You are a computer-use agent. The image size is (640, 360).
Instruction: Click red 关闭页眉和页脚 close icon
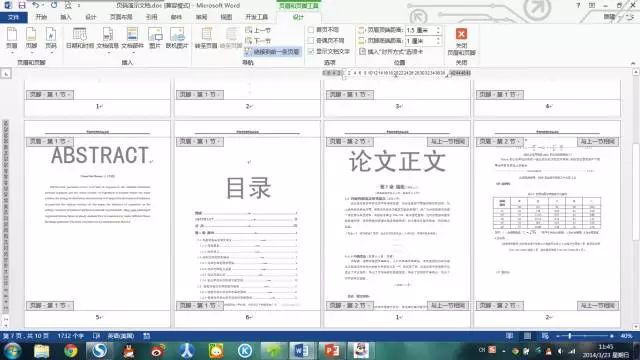pos(461,34)
